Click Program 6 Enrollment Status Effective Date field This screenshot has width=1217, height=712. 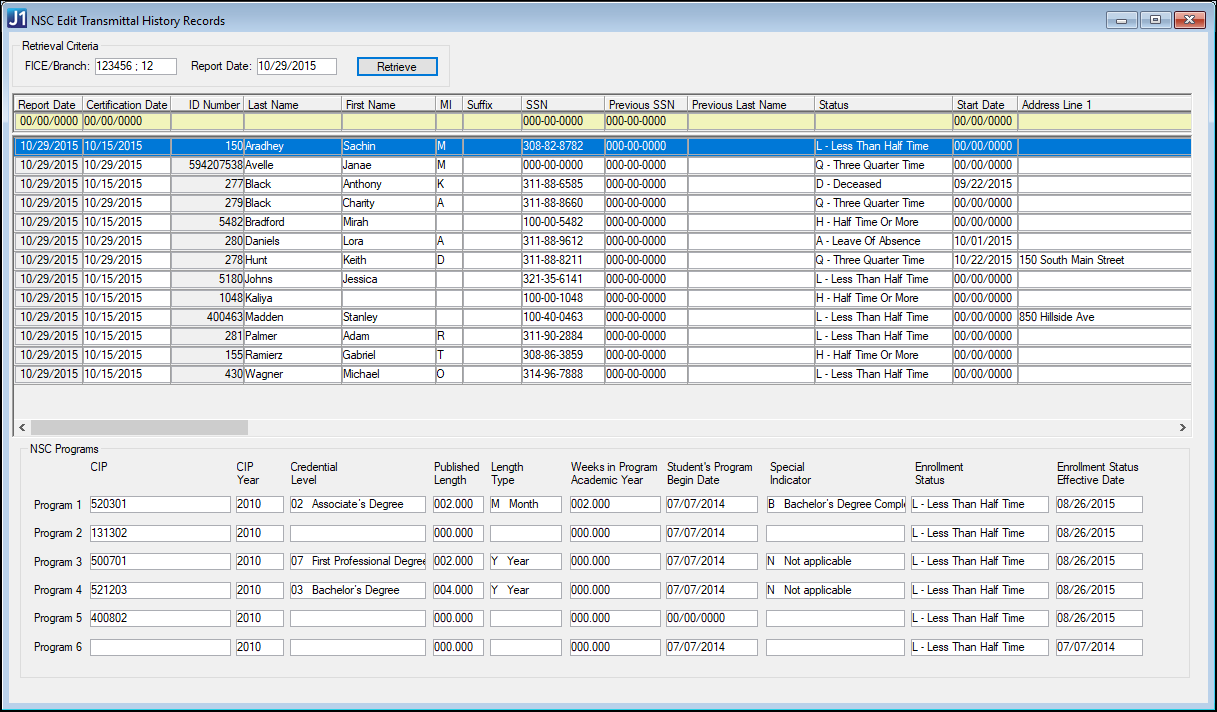1098,647
